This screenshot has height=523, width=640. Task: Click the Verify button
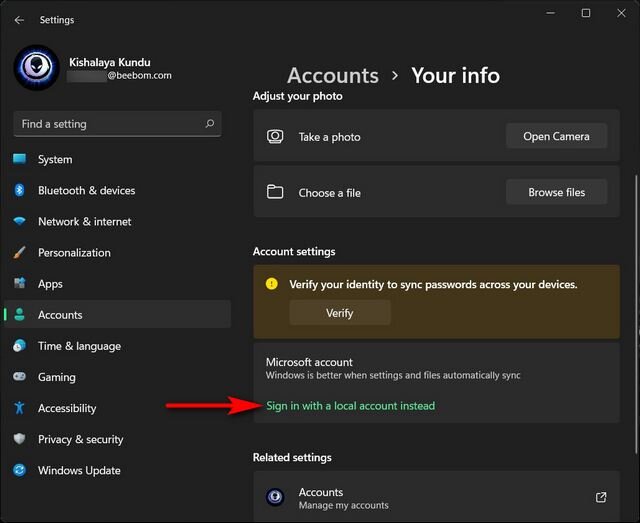click(340, 313)
